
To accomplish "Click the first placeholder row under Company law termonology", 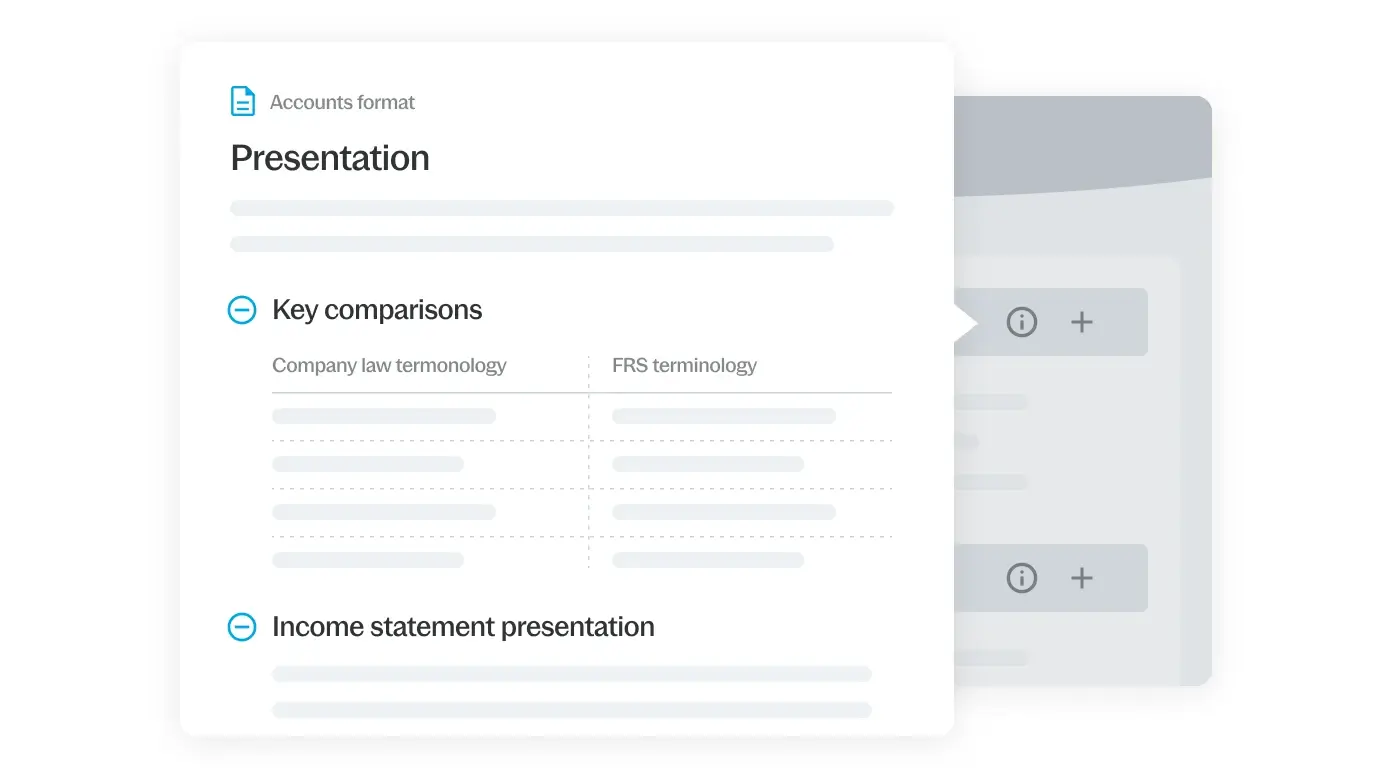I will point(384,416).
